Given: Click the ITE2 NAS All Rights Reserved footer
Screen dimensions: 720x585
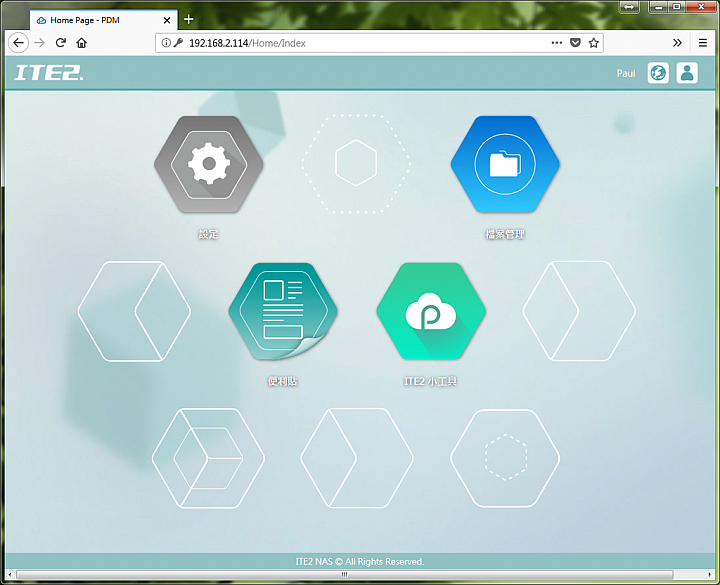Looking at the screenshot, I should click(x=360, y=562).
